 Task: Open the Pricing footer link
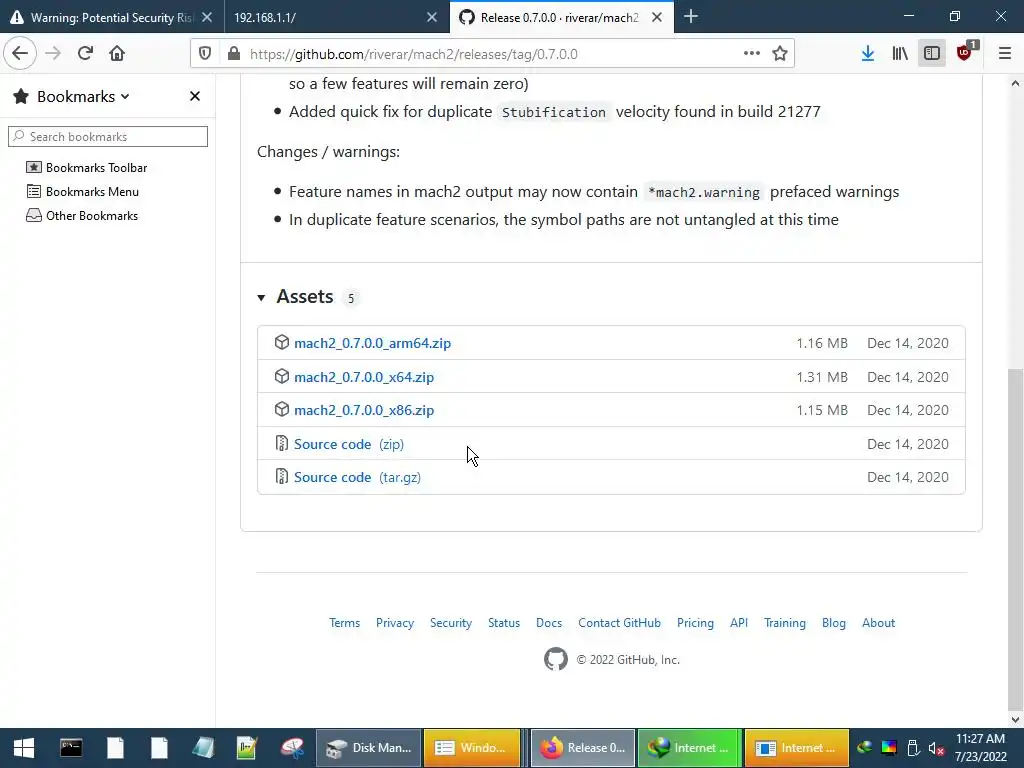pyautogui.click(x=696, y=623)
